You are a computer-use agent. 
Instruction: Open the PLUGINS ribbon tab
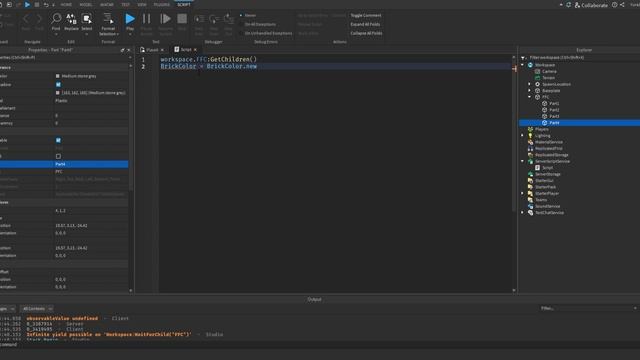[x=162, y=4]
